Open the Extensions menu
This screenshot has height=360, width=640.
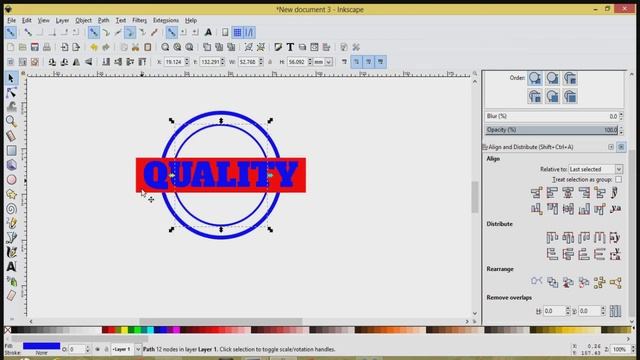[166, 20]
